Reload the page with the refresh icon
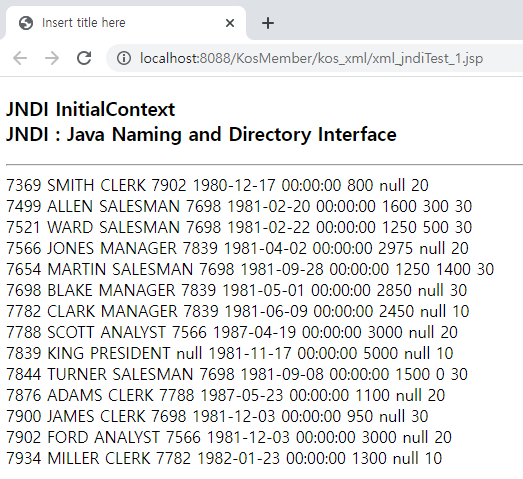Image resolution: width=523 pixels, height=479 pixels. (x=84, y=58)
